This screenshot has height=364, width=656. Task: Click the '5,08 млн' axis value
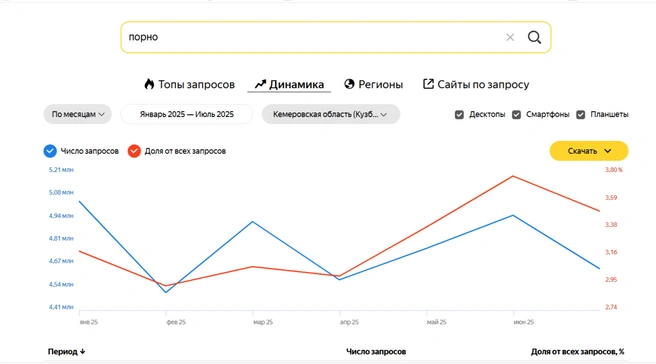pos(61,192)
